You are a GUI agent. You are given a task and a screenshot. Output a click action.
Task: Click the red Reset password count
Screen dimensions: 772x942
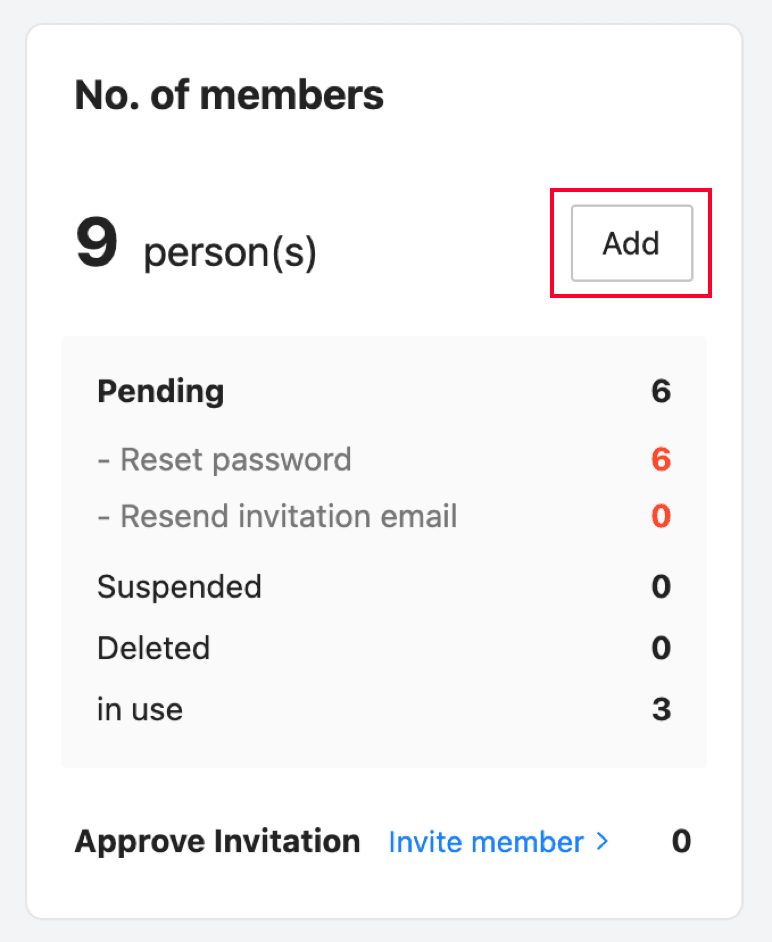pyautogui.click(x=660, y=459)
